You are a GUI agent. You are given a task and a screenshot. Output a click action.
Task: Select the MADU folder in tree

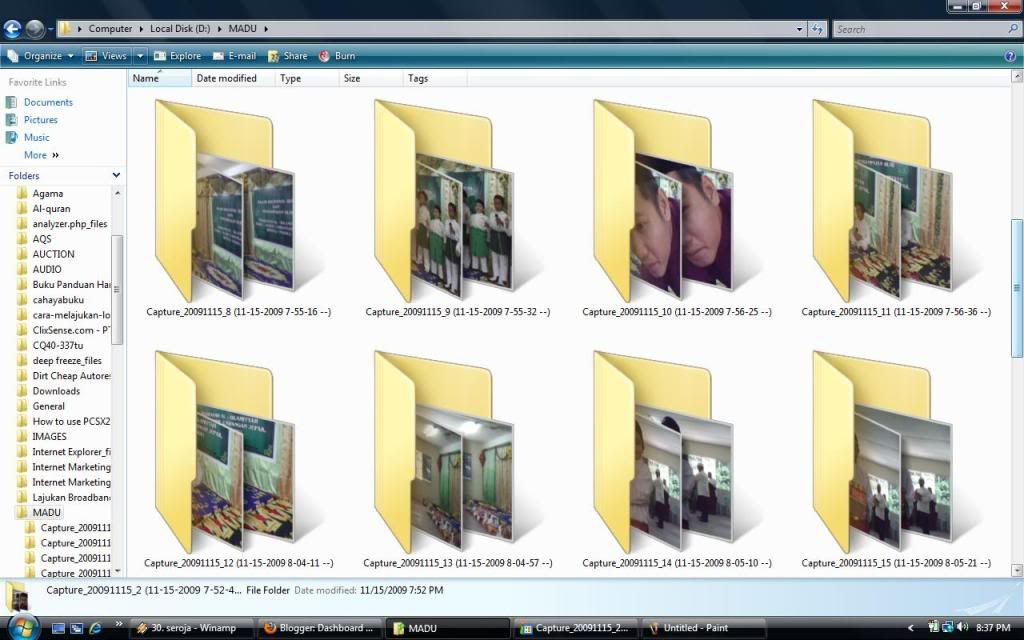coord(46,513)
